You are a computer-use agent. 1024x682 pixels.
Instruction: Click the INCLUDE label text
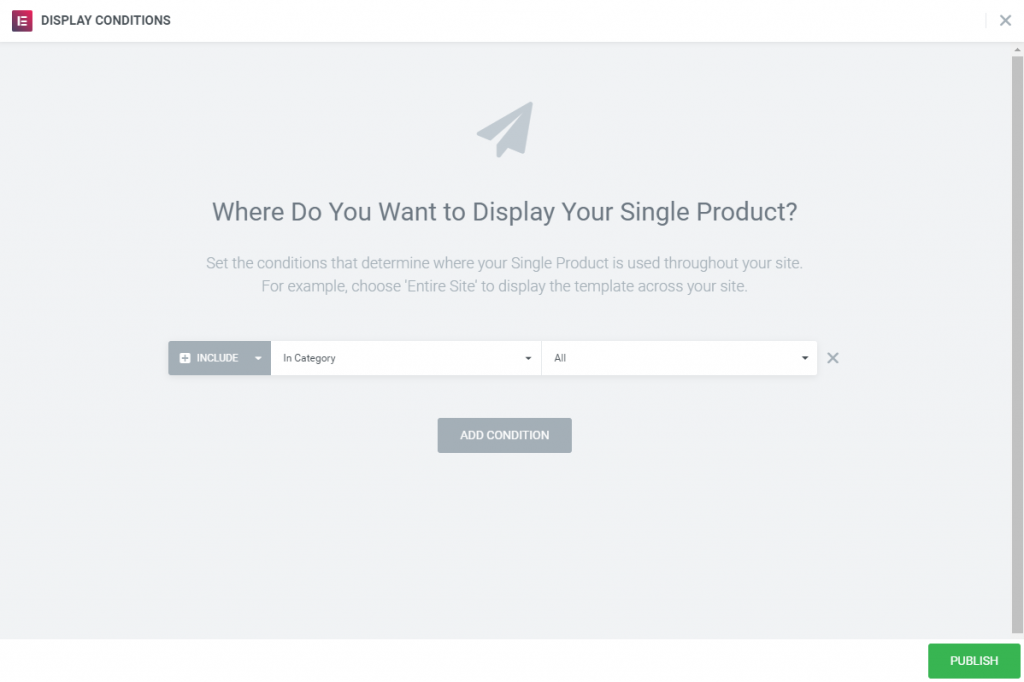tap(217, 358)
